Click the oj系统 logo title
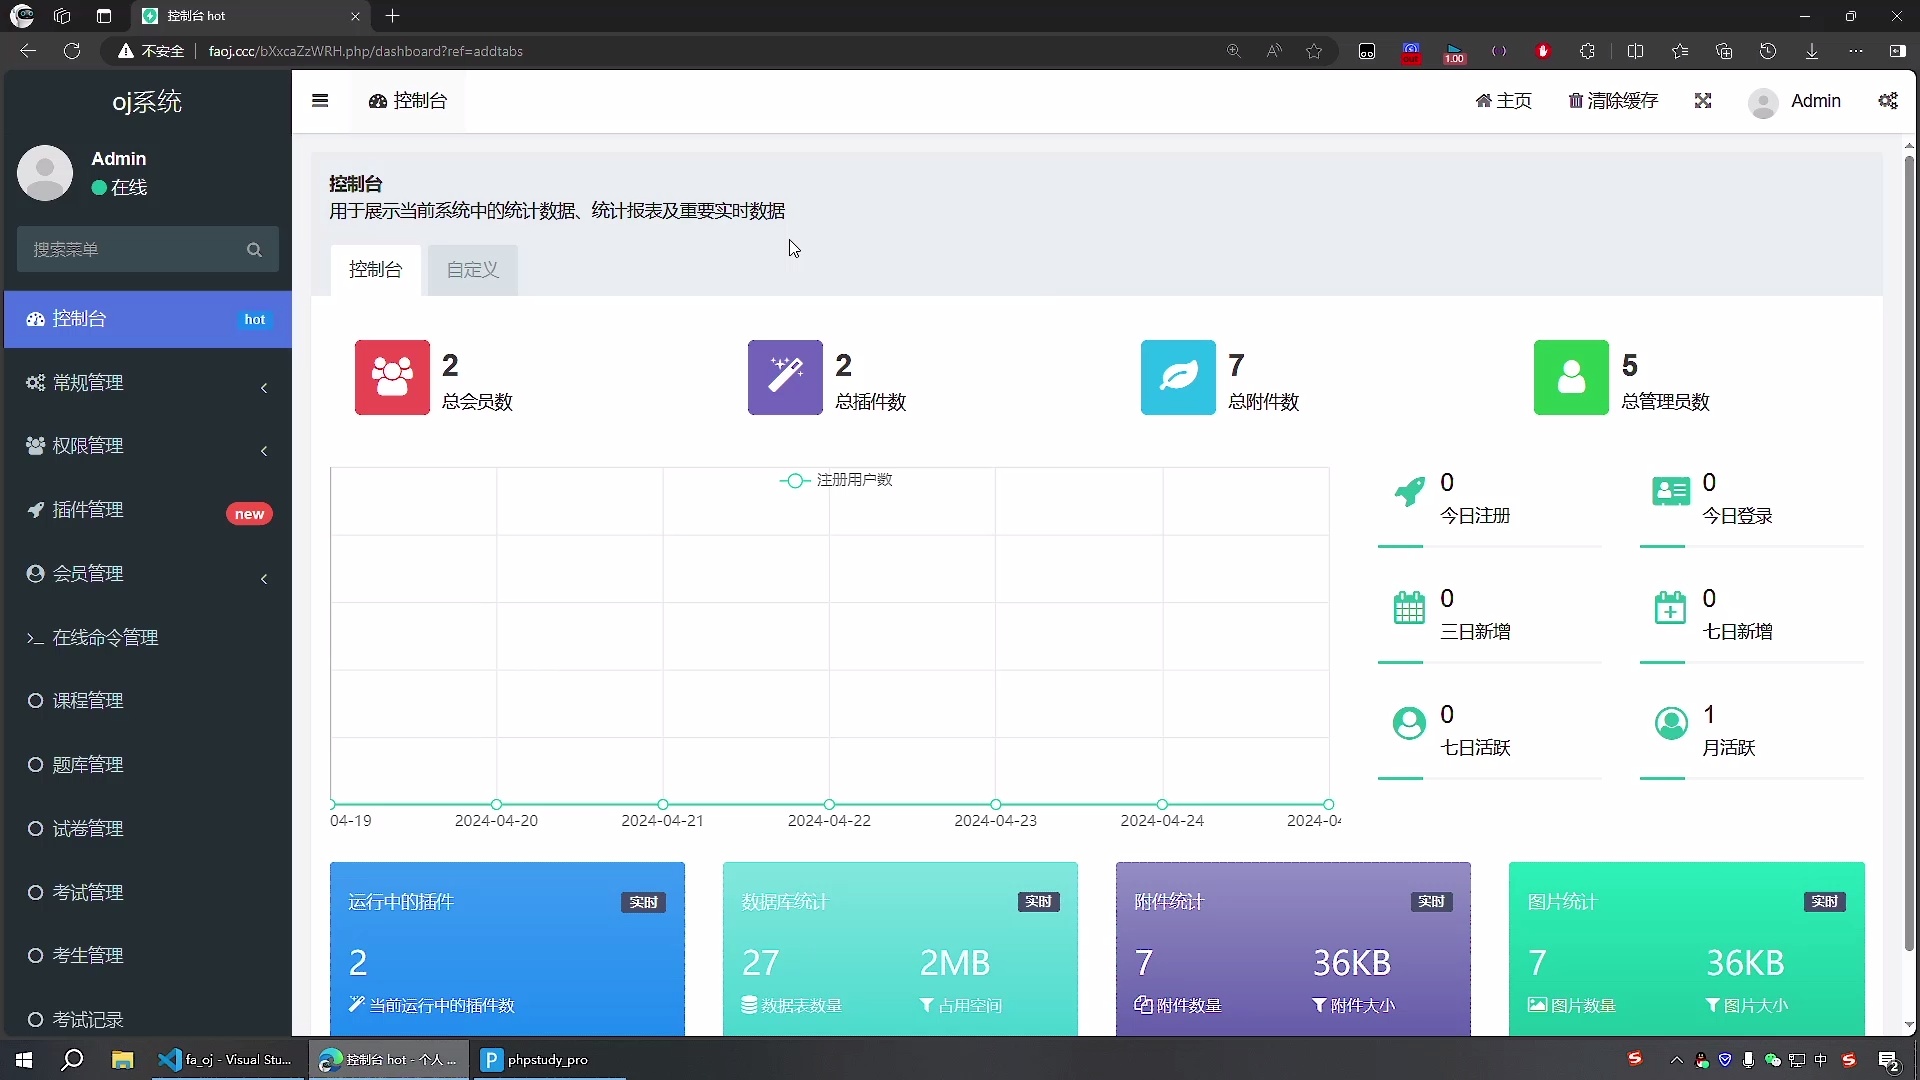Viewport: 1920px width, 1080px height. click(x=147, y=102)
